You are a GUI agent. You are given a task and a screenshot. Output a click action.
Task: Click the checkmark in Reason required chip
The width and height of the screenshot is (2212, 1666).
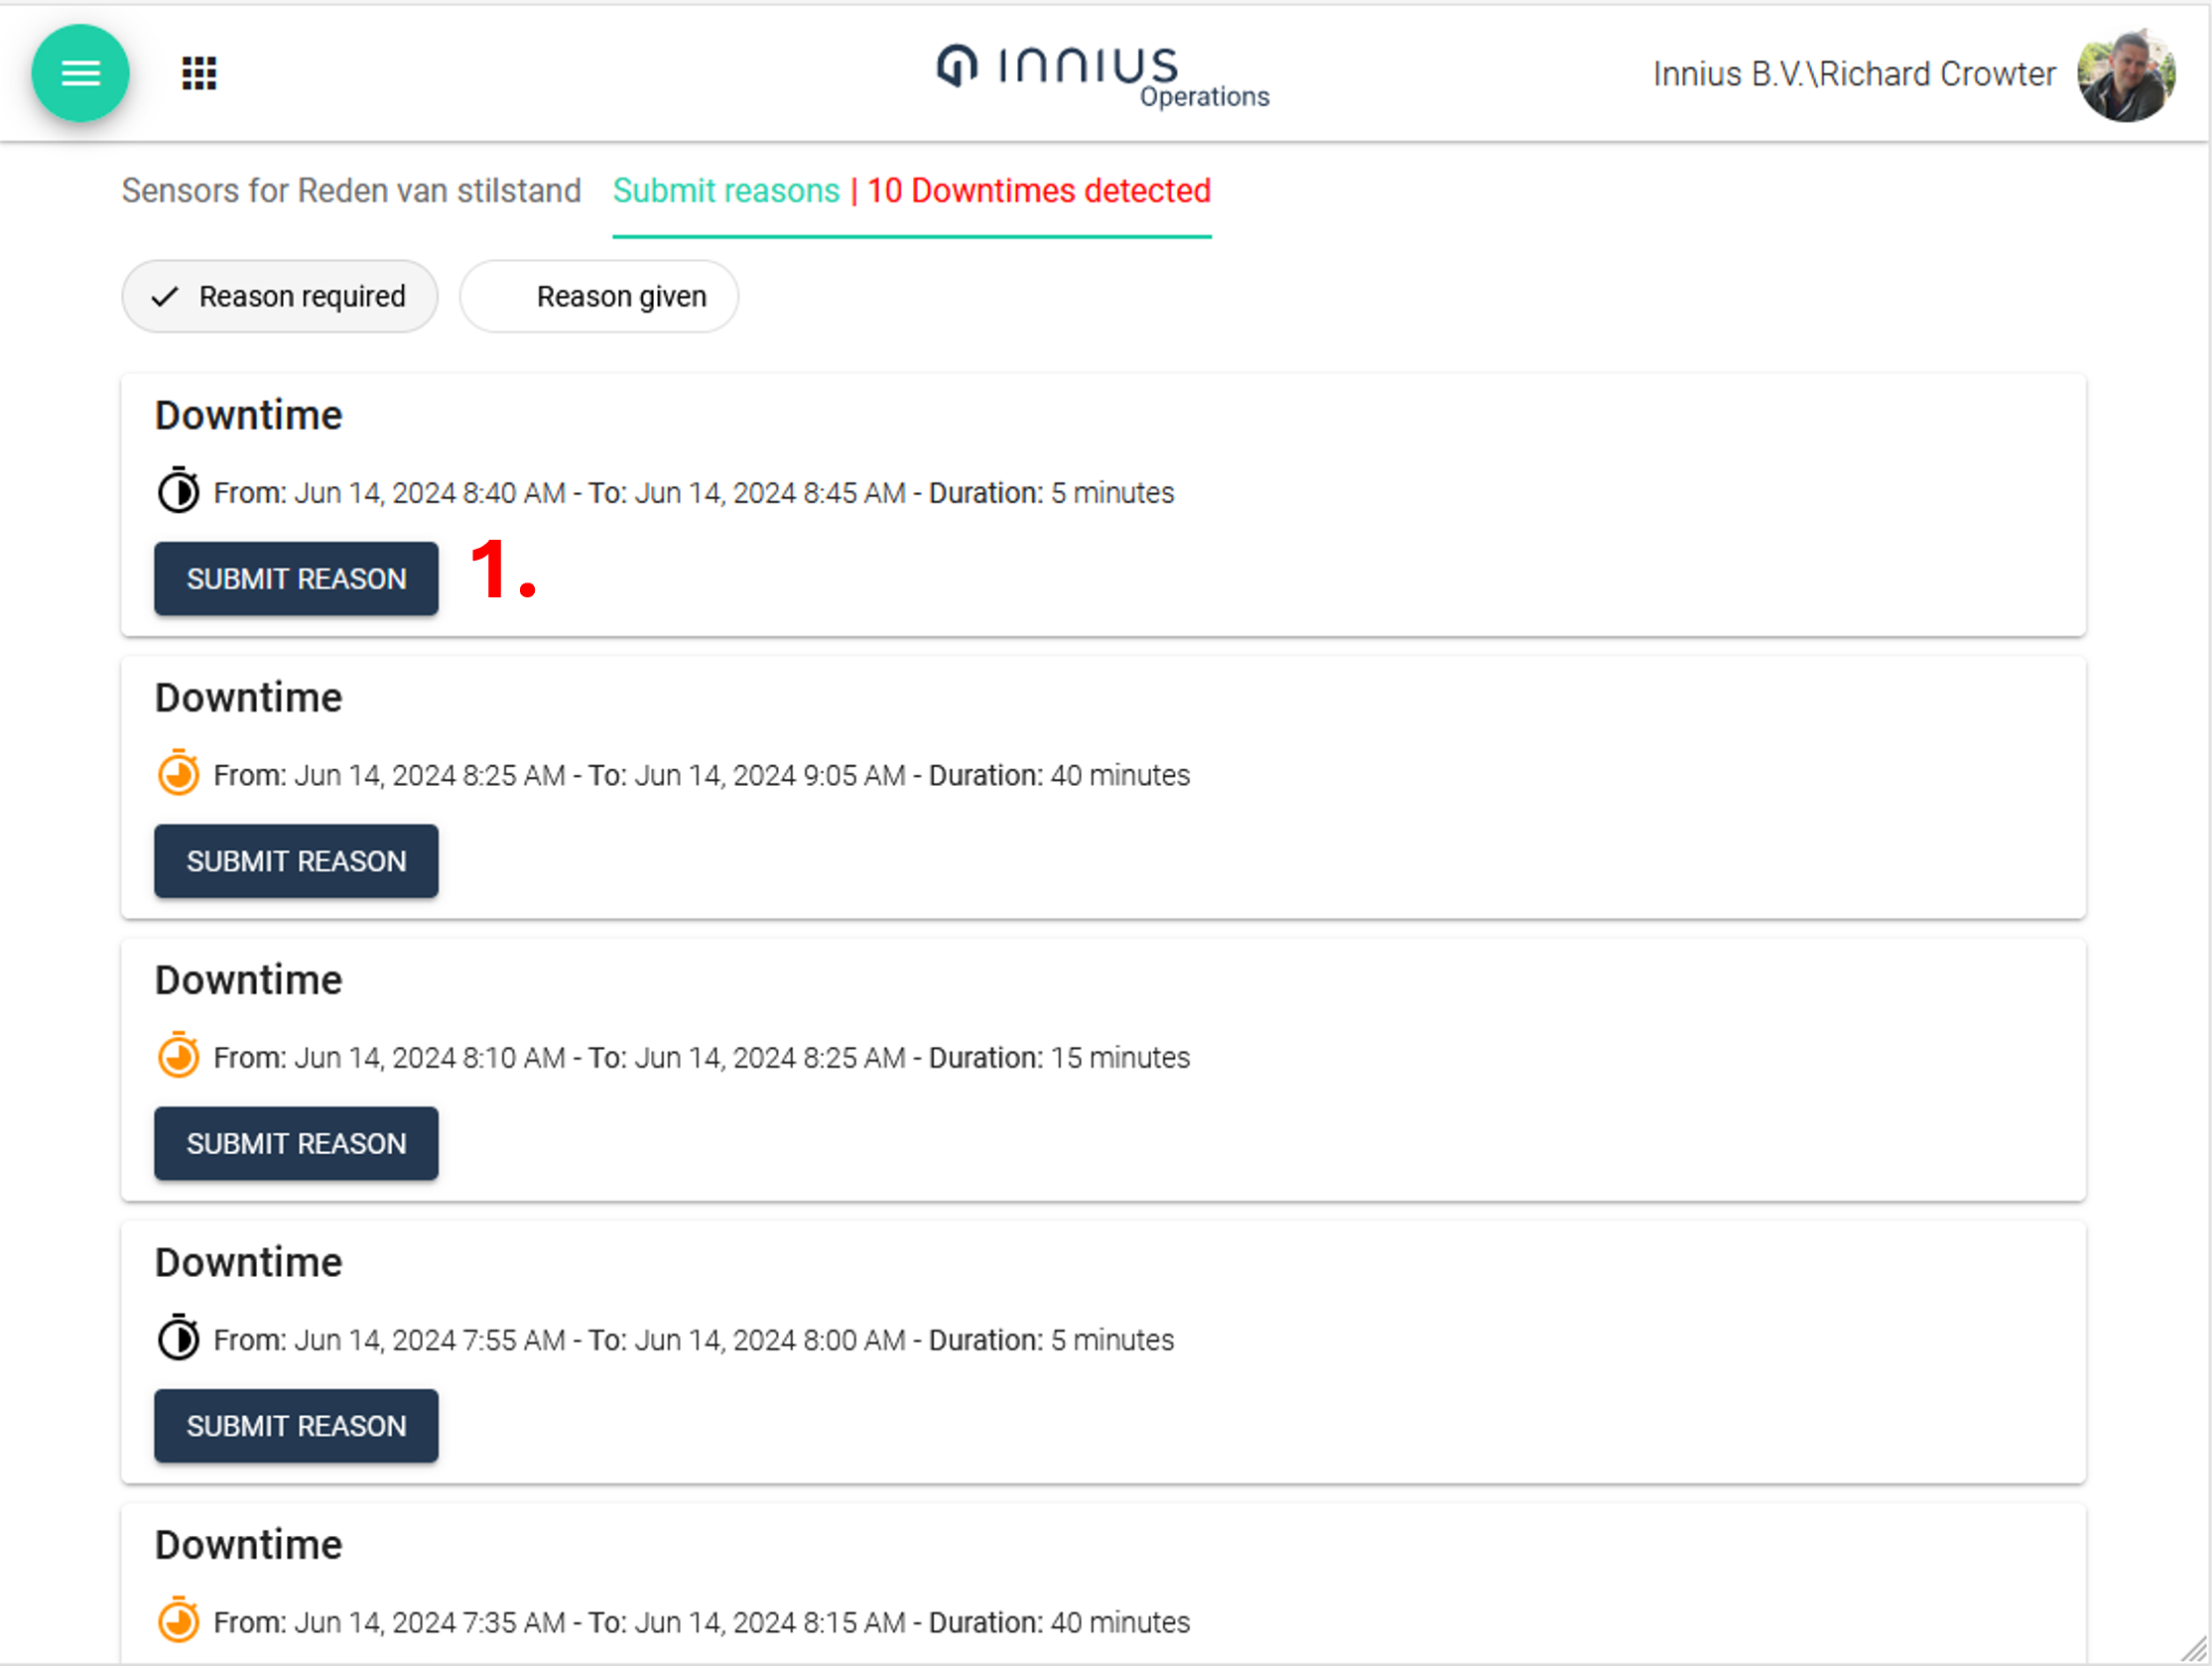coord(165,297)
